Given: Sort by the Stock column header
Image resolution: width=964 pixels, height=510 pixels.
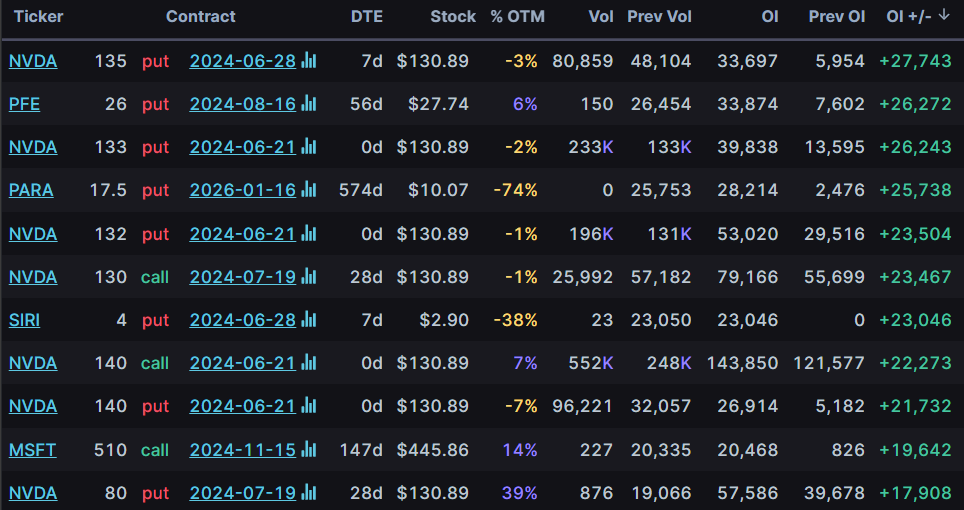Looking at the screenshot, I should pos(453,16).
